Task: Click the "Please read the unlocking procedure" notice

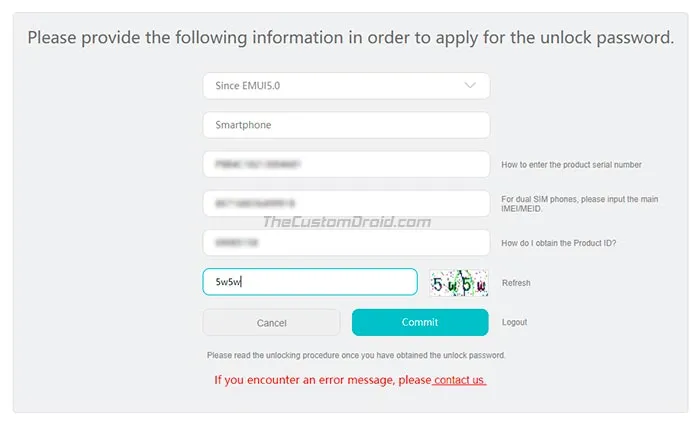Action: click(x=355, y=355)
